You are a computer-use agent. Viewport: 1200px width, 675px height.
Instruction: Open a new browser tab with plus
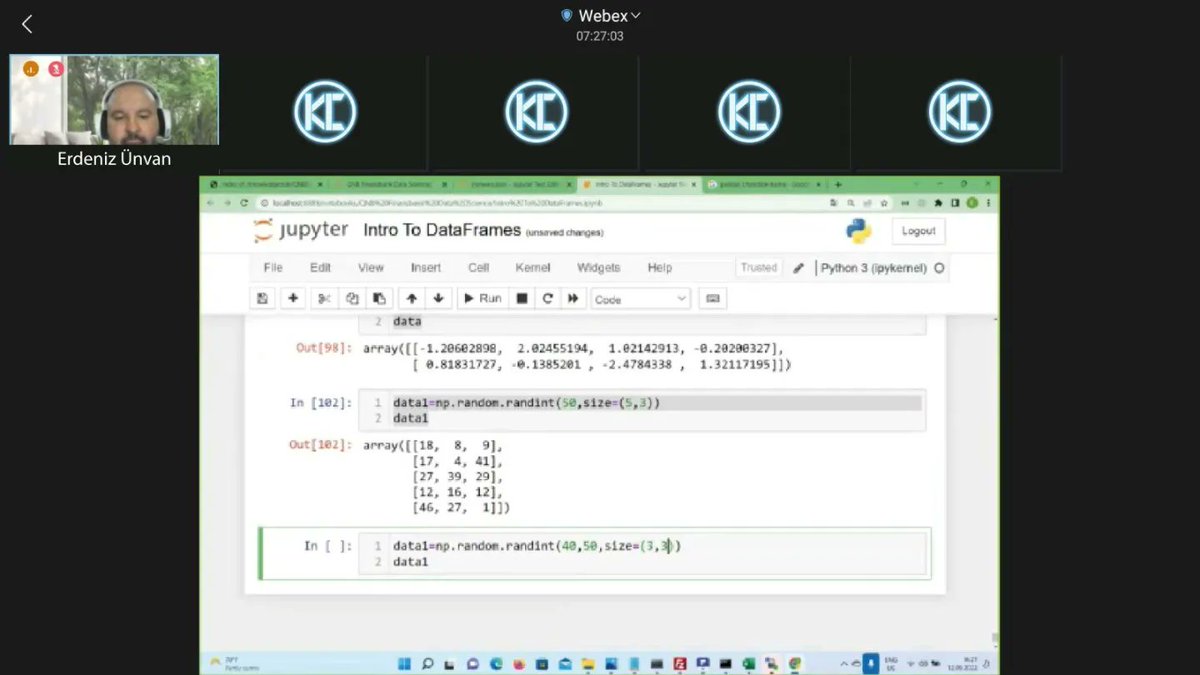pos(838,185)
